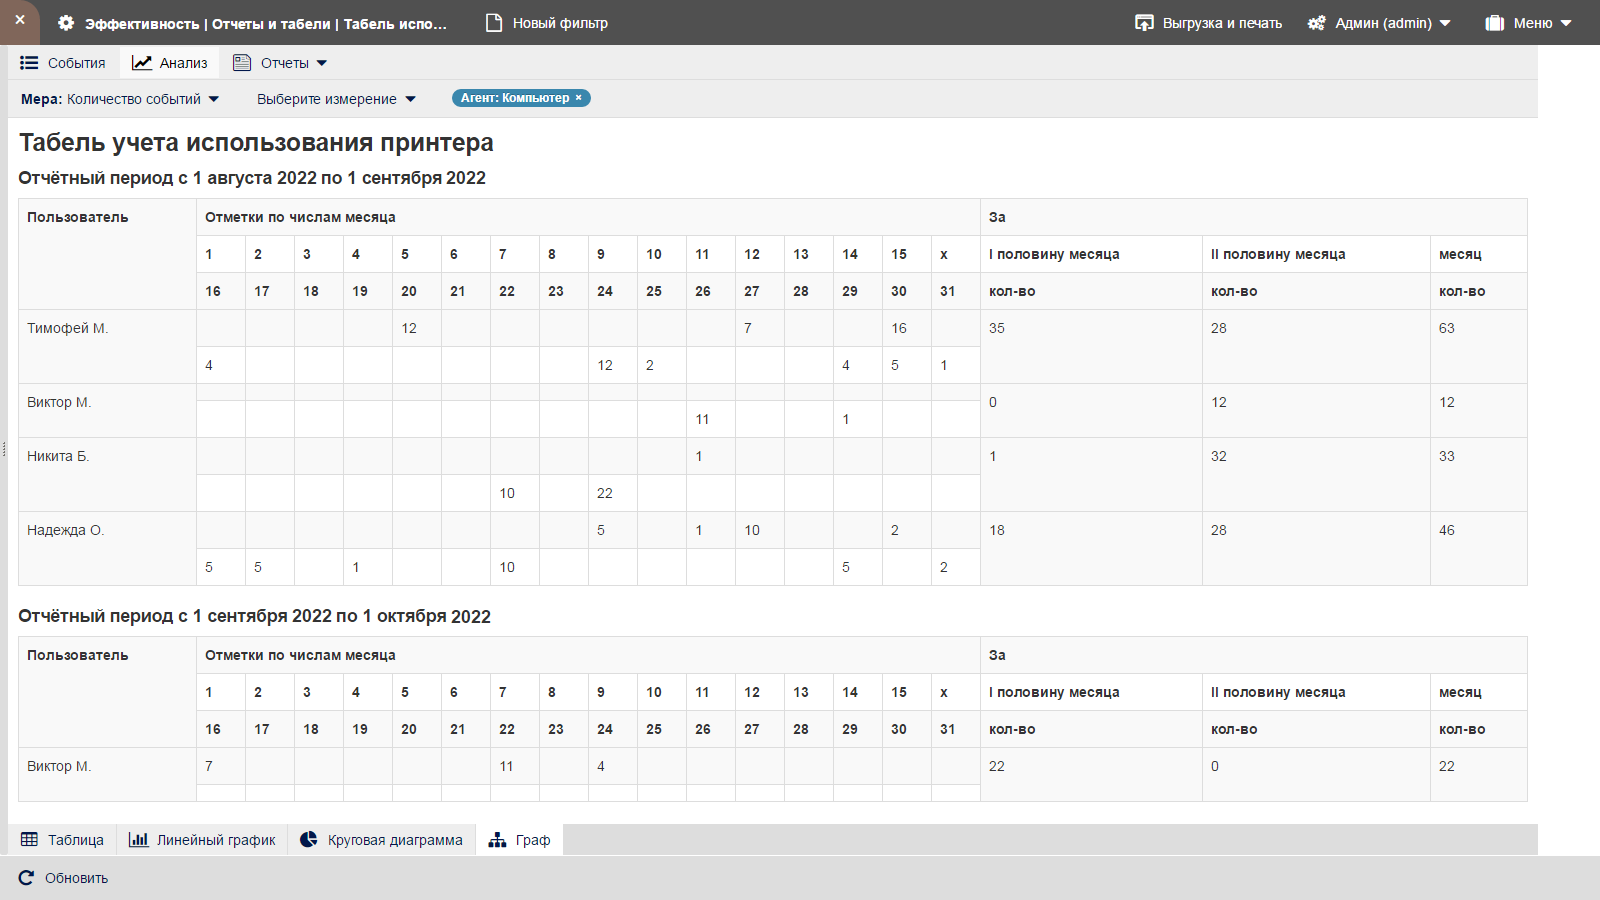The image size is (1600, 900).
Task: Display the Круговая диаграмма pie chart
Action: pos(382,840)
